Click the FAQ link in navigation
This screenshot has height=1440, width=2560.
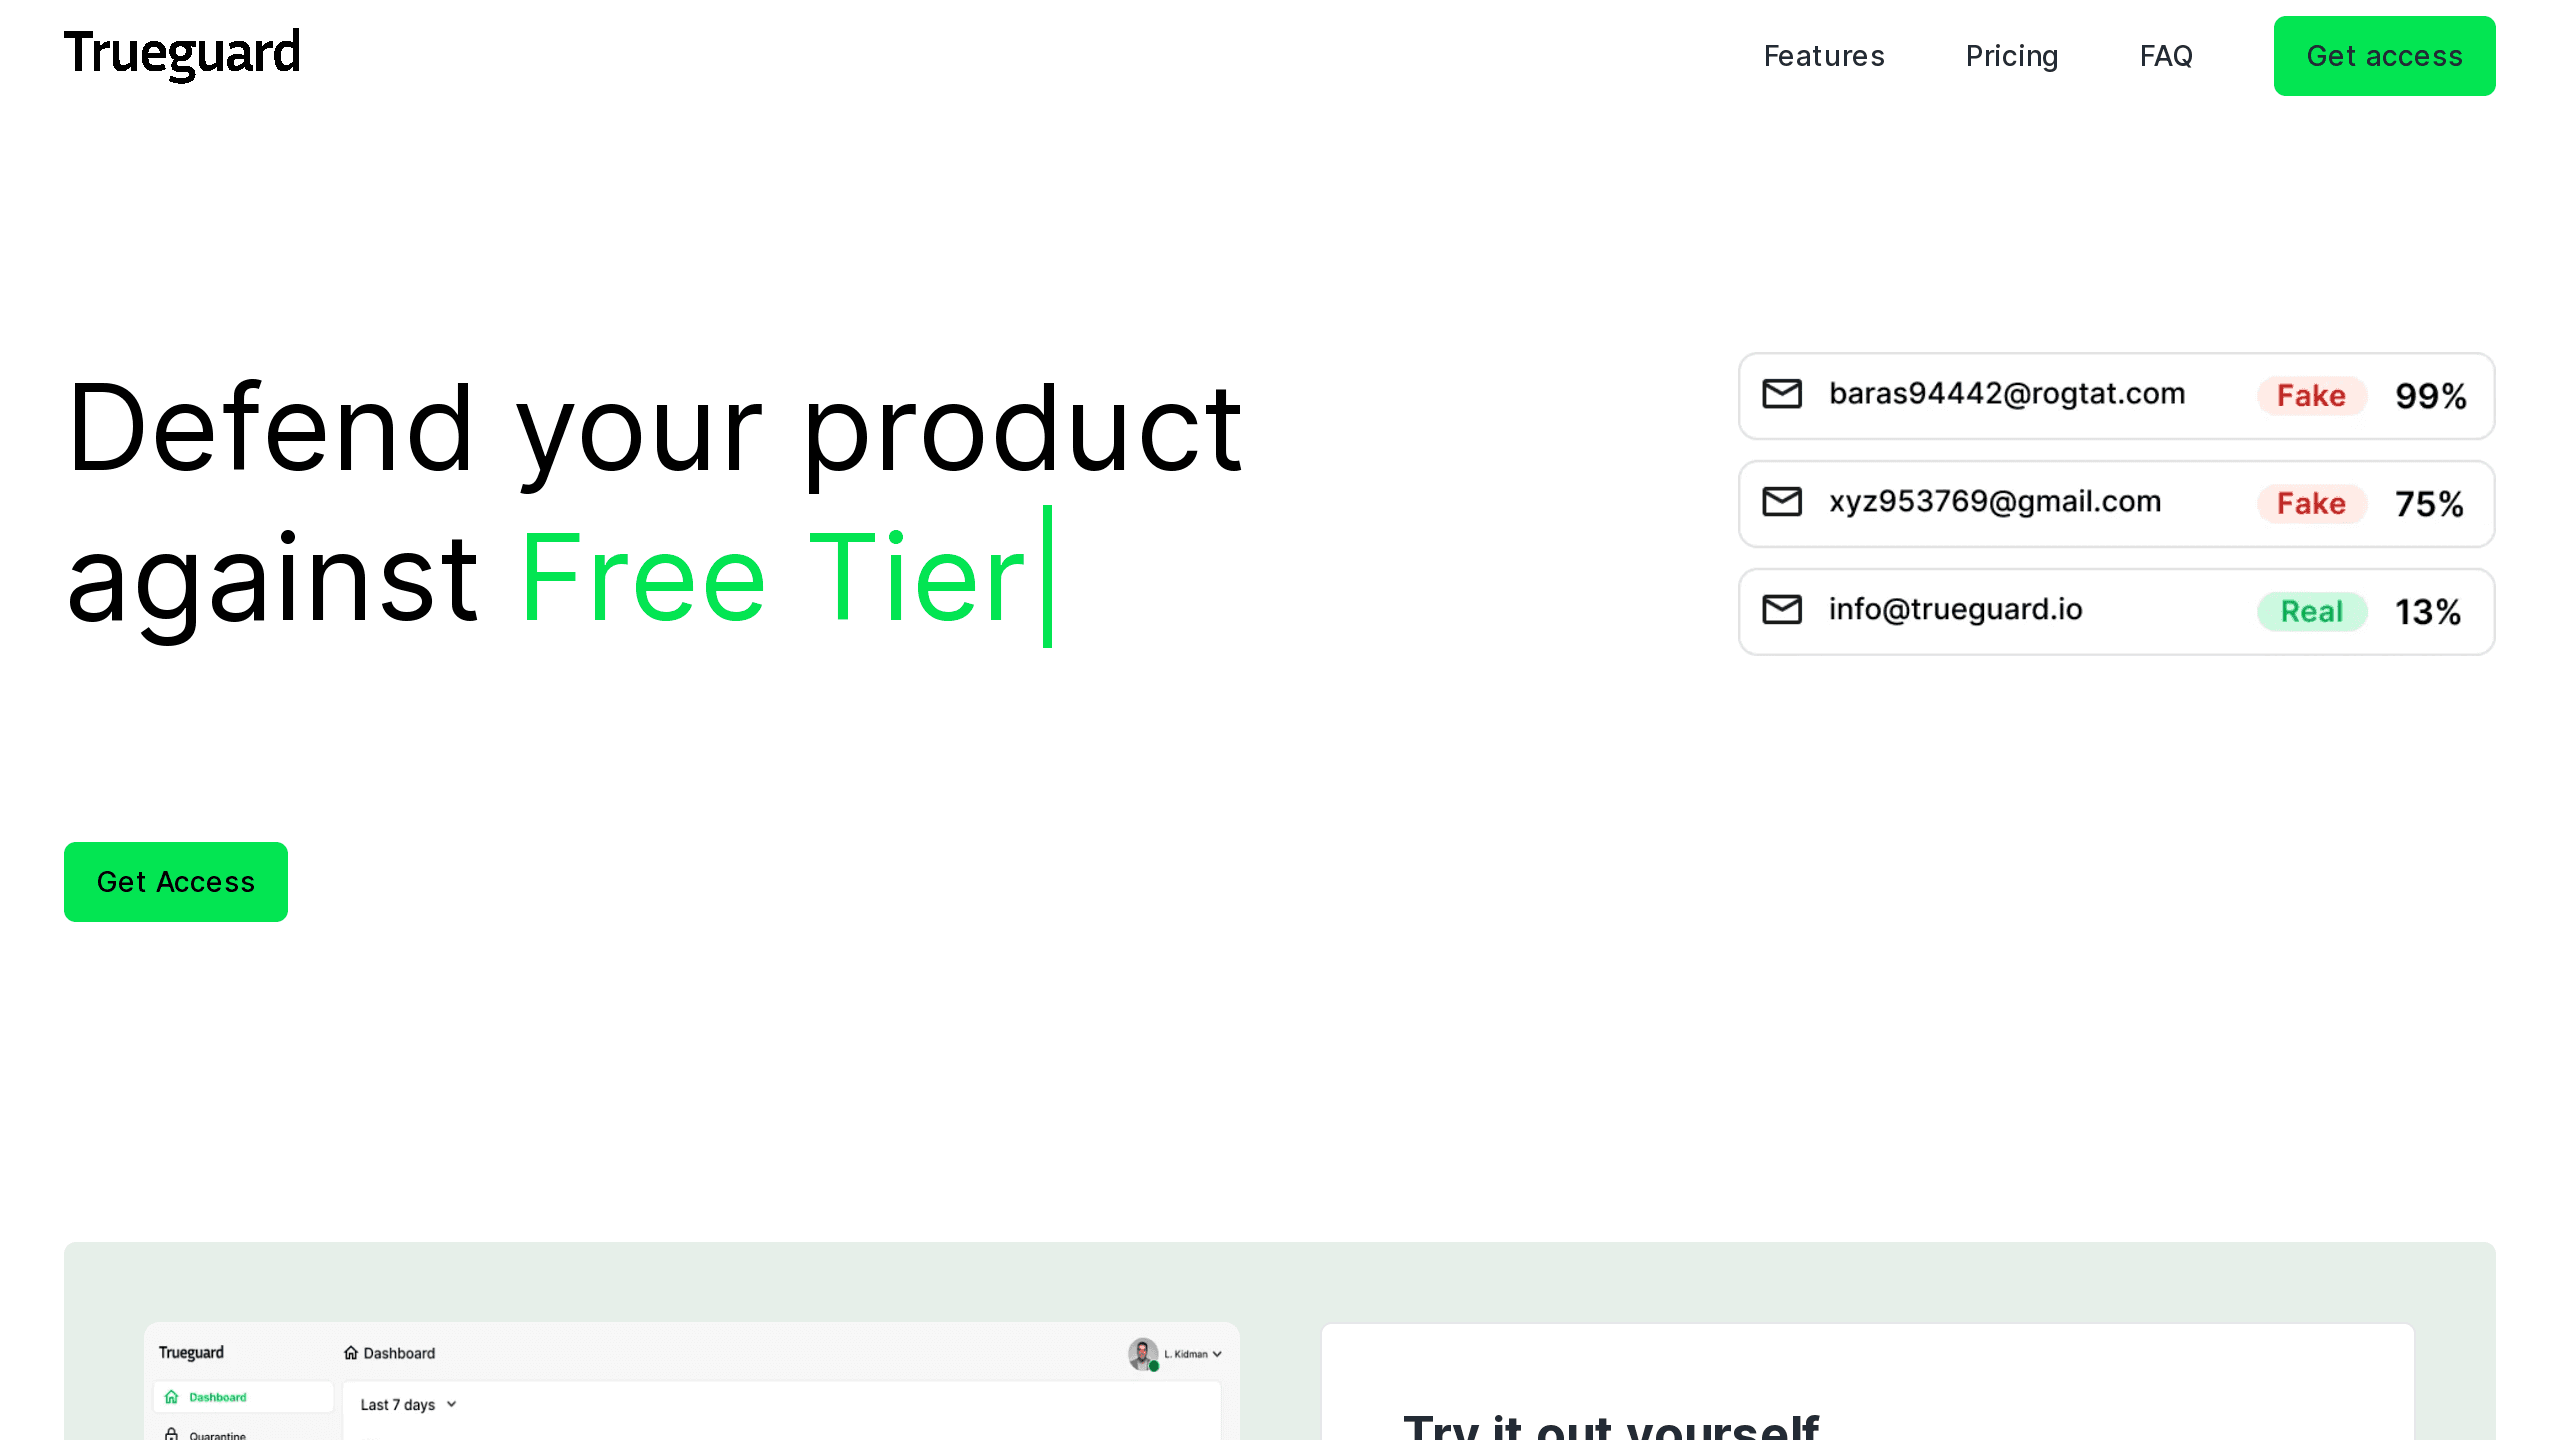[2166, 56]
